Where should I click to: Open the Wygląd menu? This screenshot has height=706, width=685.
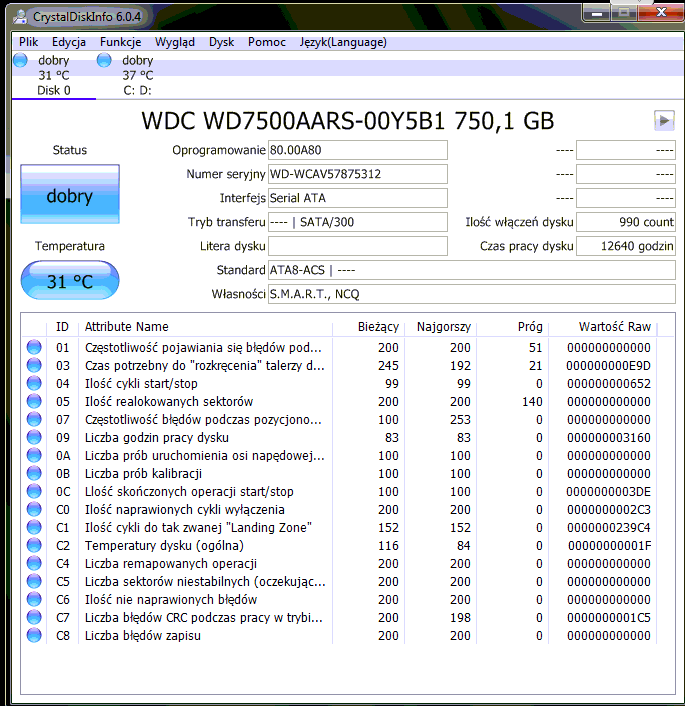pos(175,42)
